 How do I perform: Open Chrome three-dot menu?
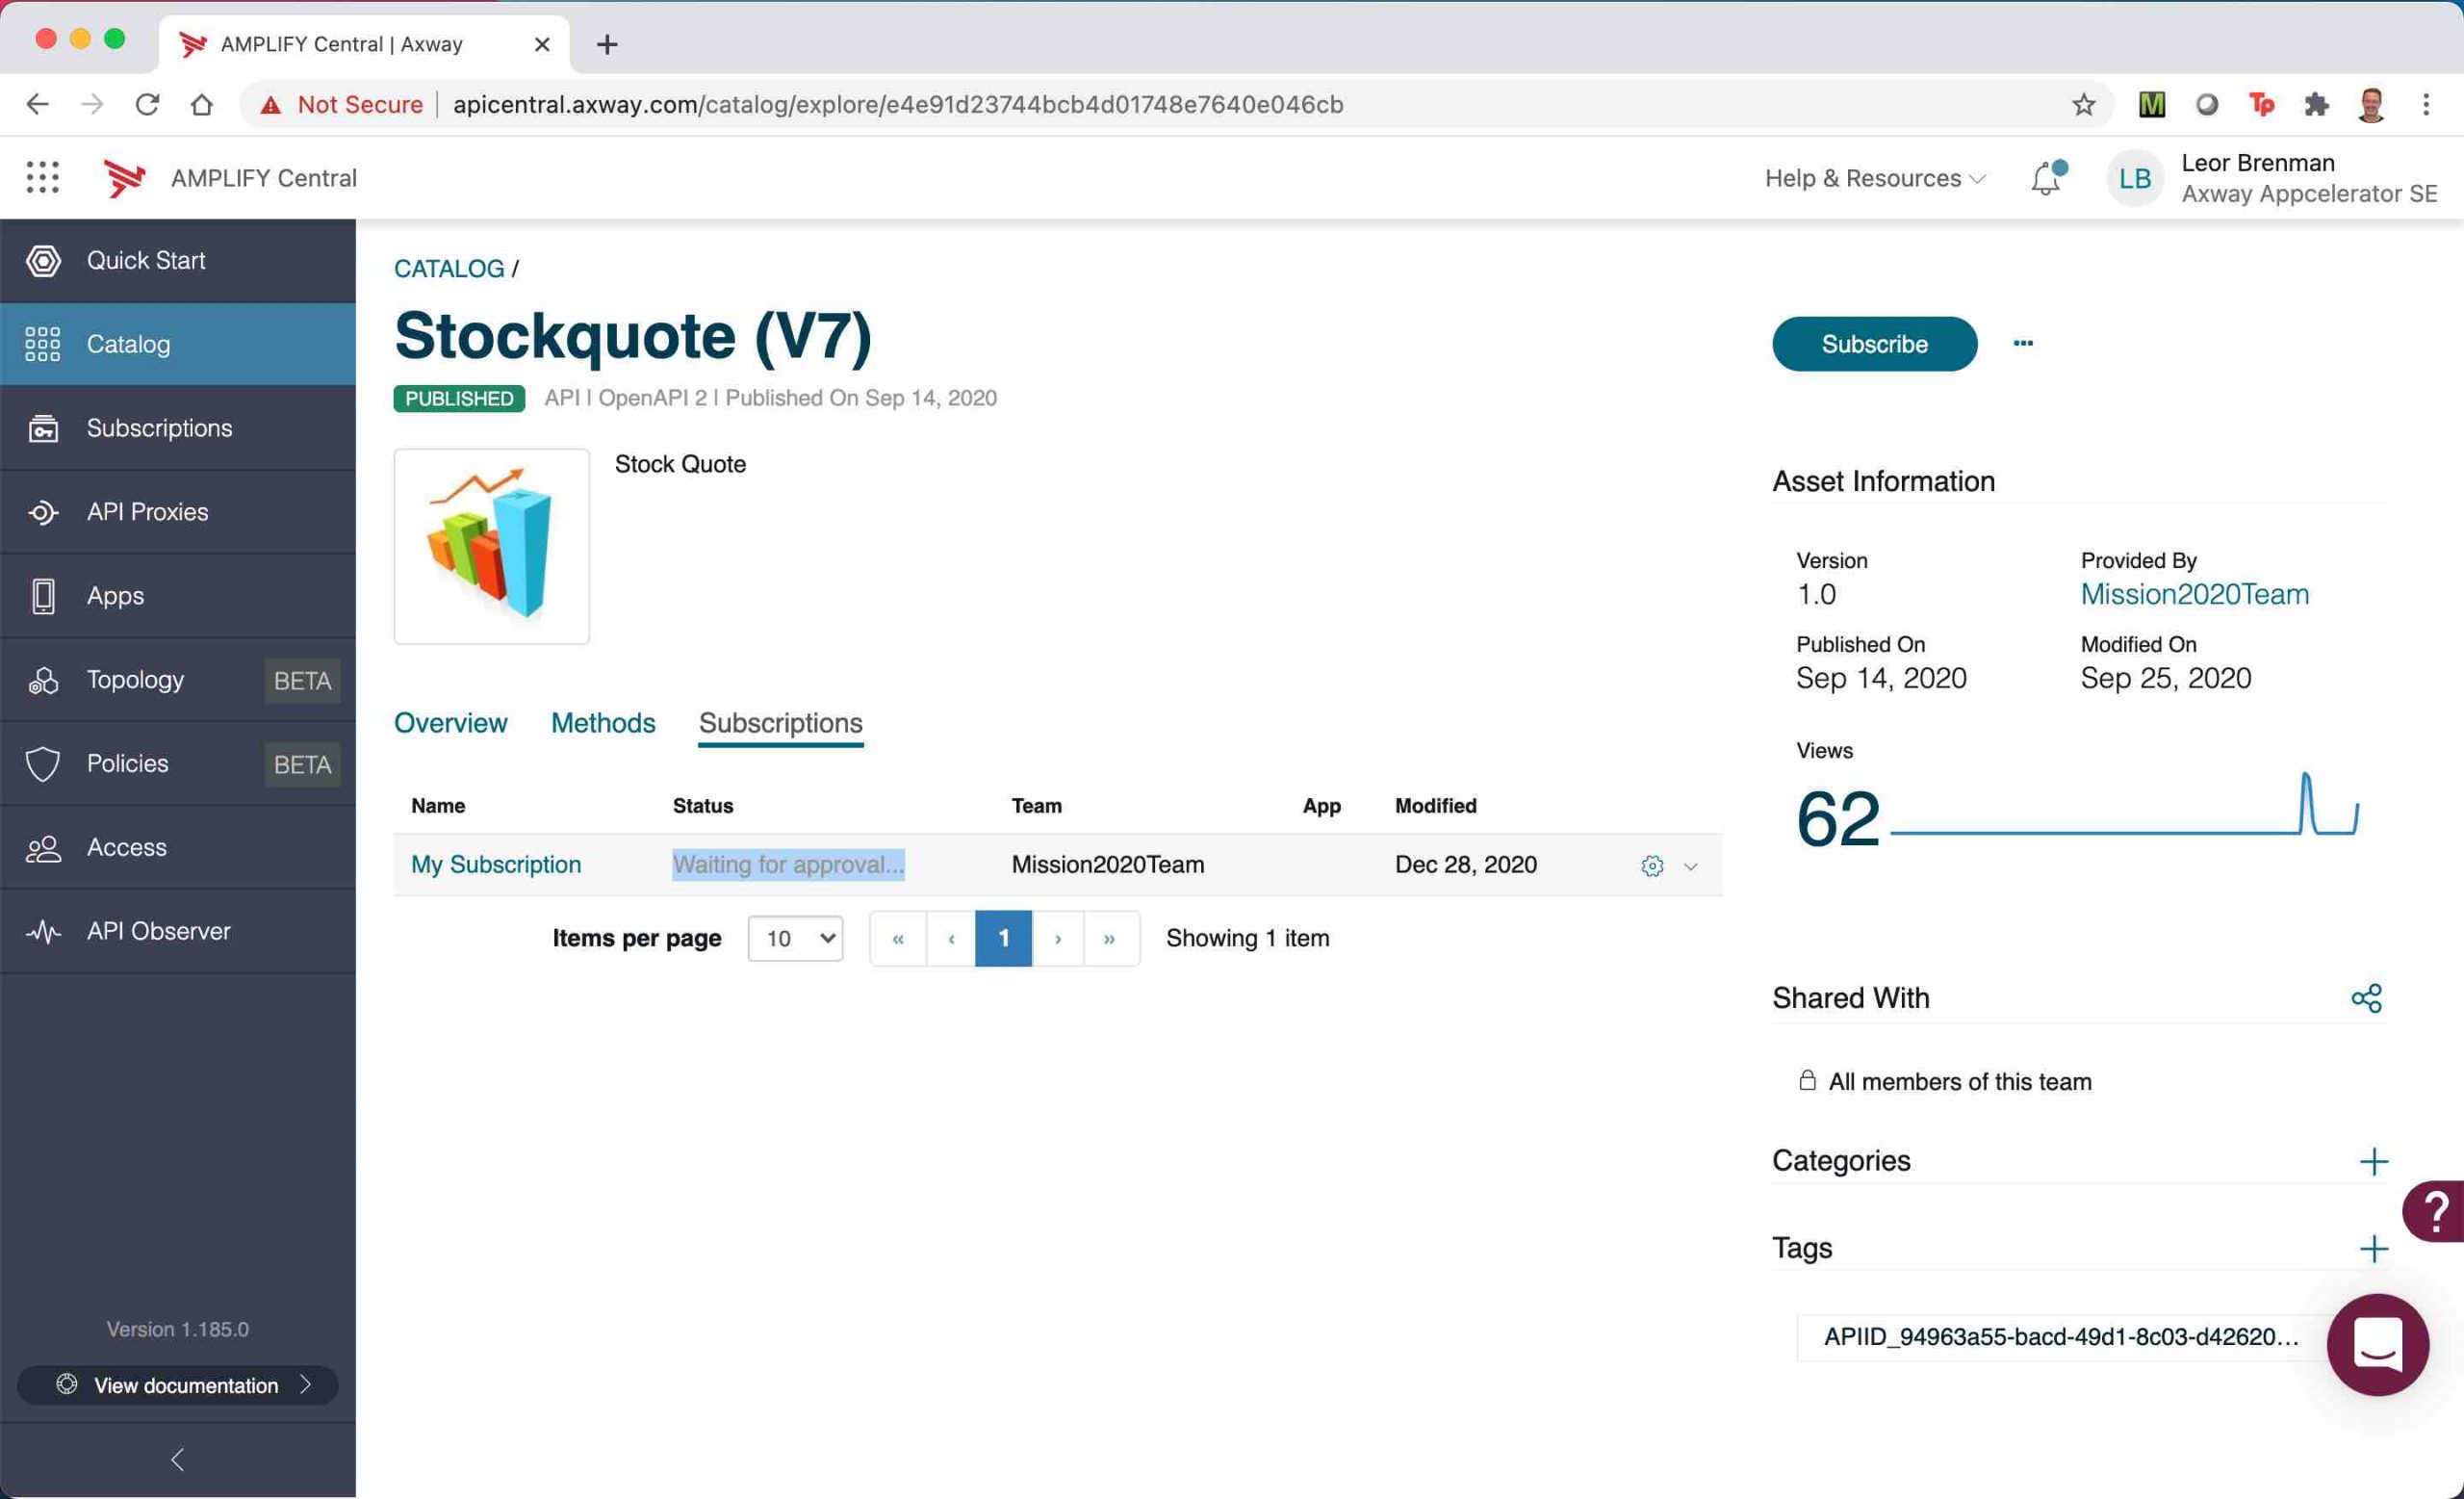pyautogui.click(x=2426, y=104)
